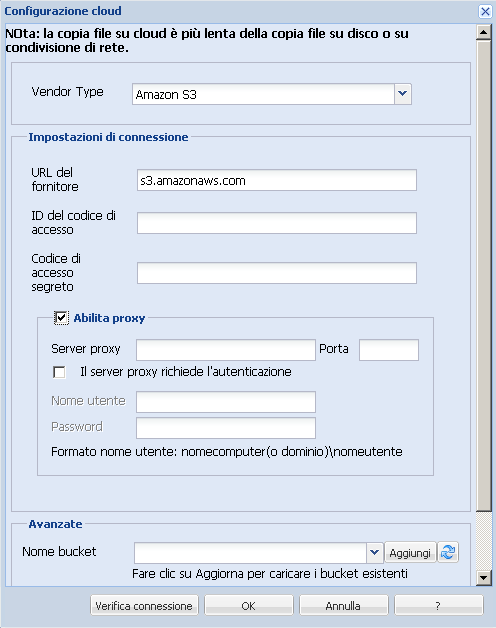This screenshot has height=628, width=496.
Task: Open help with the ? button
Action: (x=438, y=605)
